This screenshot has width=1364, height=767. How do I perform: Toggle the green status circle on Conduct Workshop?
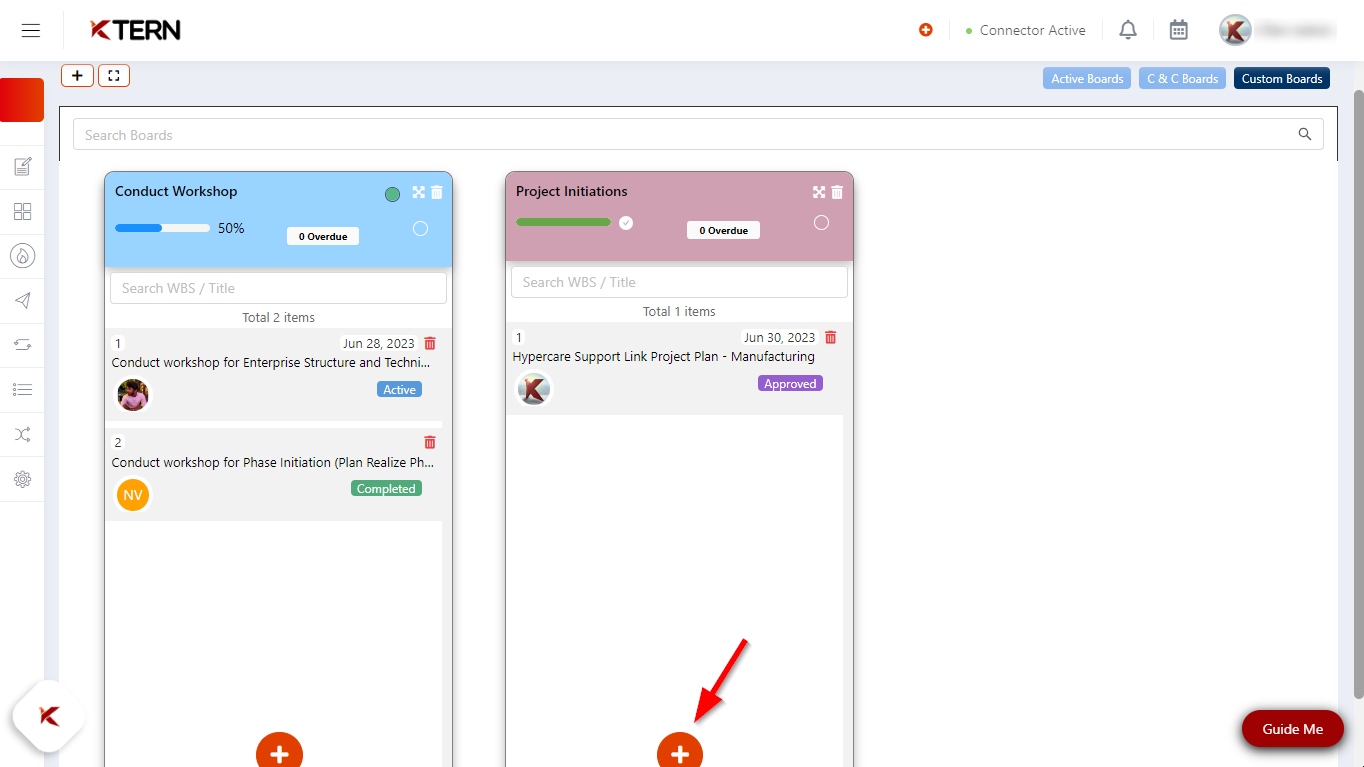(392, 194)
